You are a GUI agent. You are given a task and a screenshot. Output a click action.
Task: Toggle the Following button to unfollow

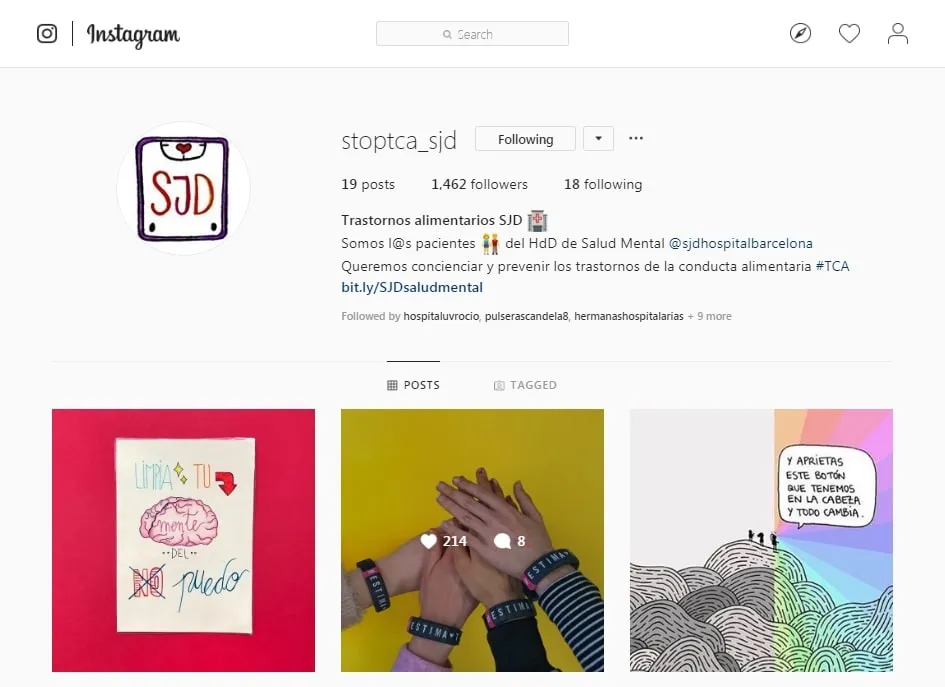526,139
